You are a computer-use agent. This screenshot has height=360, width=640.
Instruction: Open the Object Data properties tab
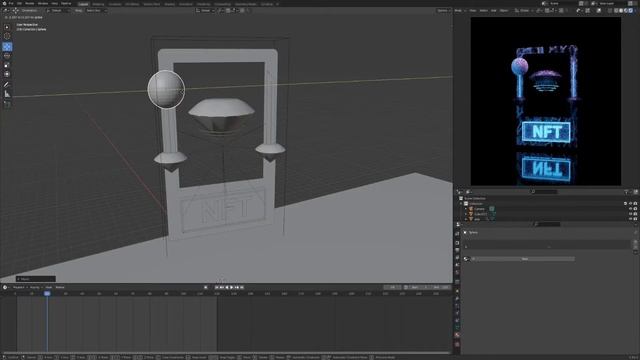click(x=457, y=327)
